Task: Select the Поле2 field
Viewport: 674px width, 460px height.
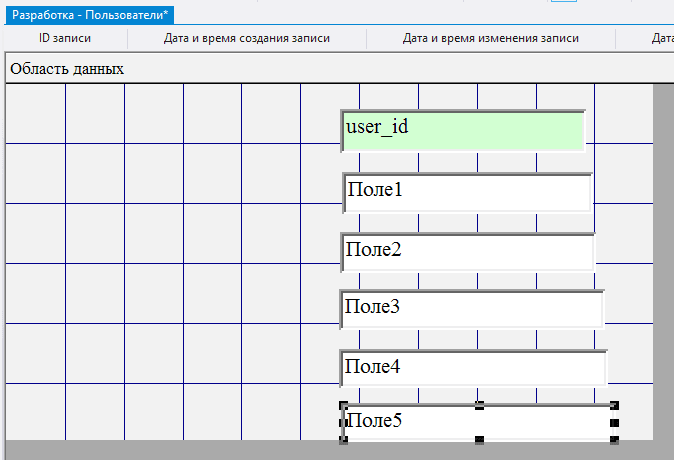Action: (467, 251)
